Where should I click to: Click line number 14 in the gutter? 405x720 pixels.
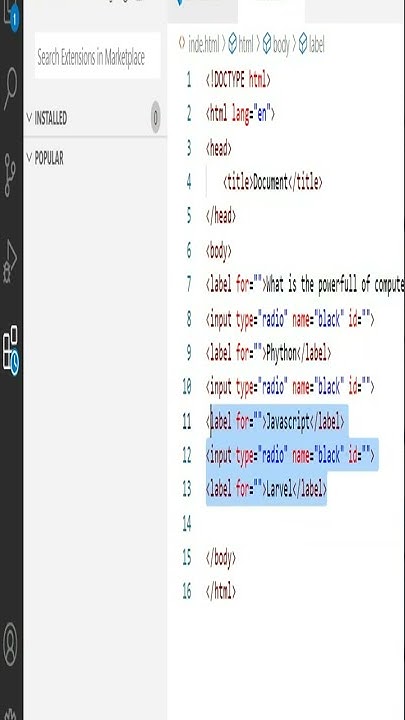coord(186,524)
